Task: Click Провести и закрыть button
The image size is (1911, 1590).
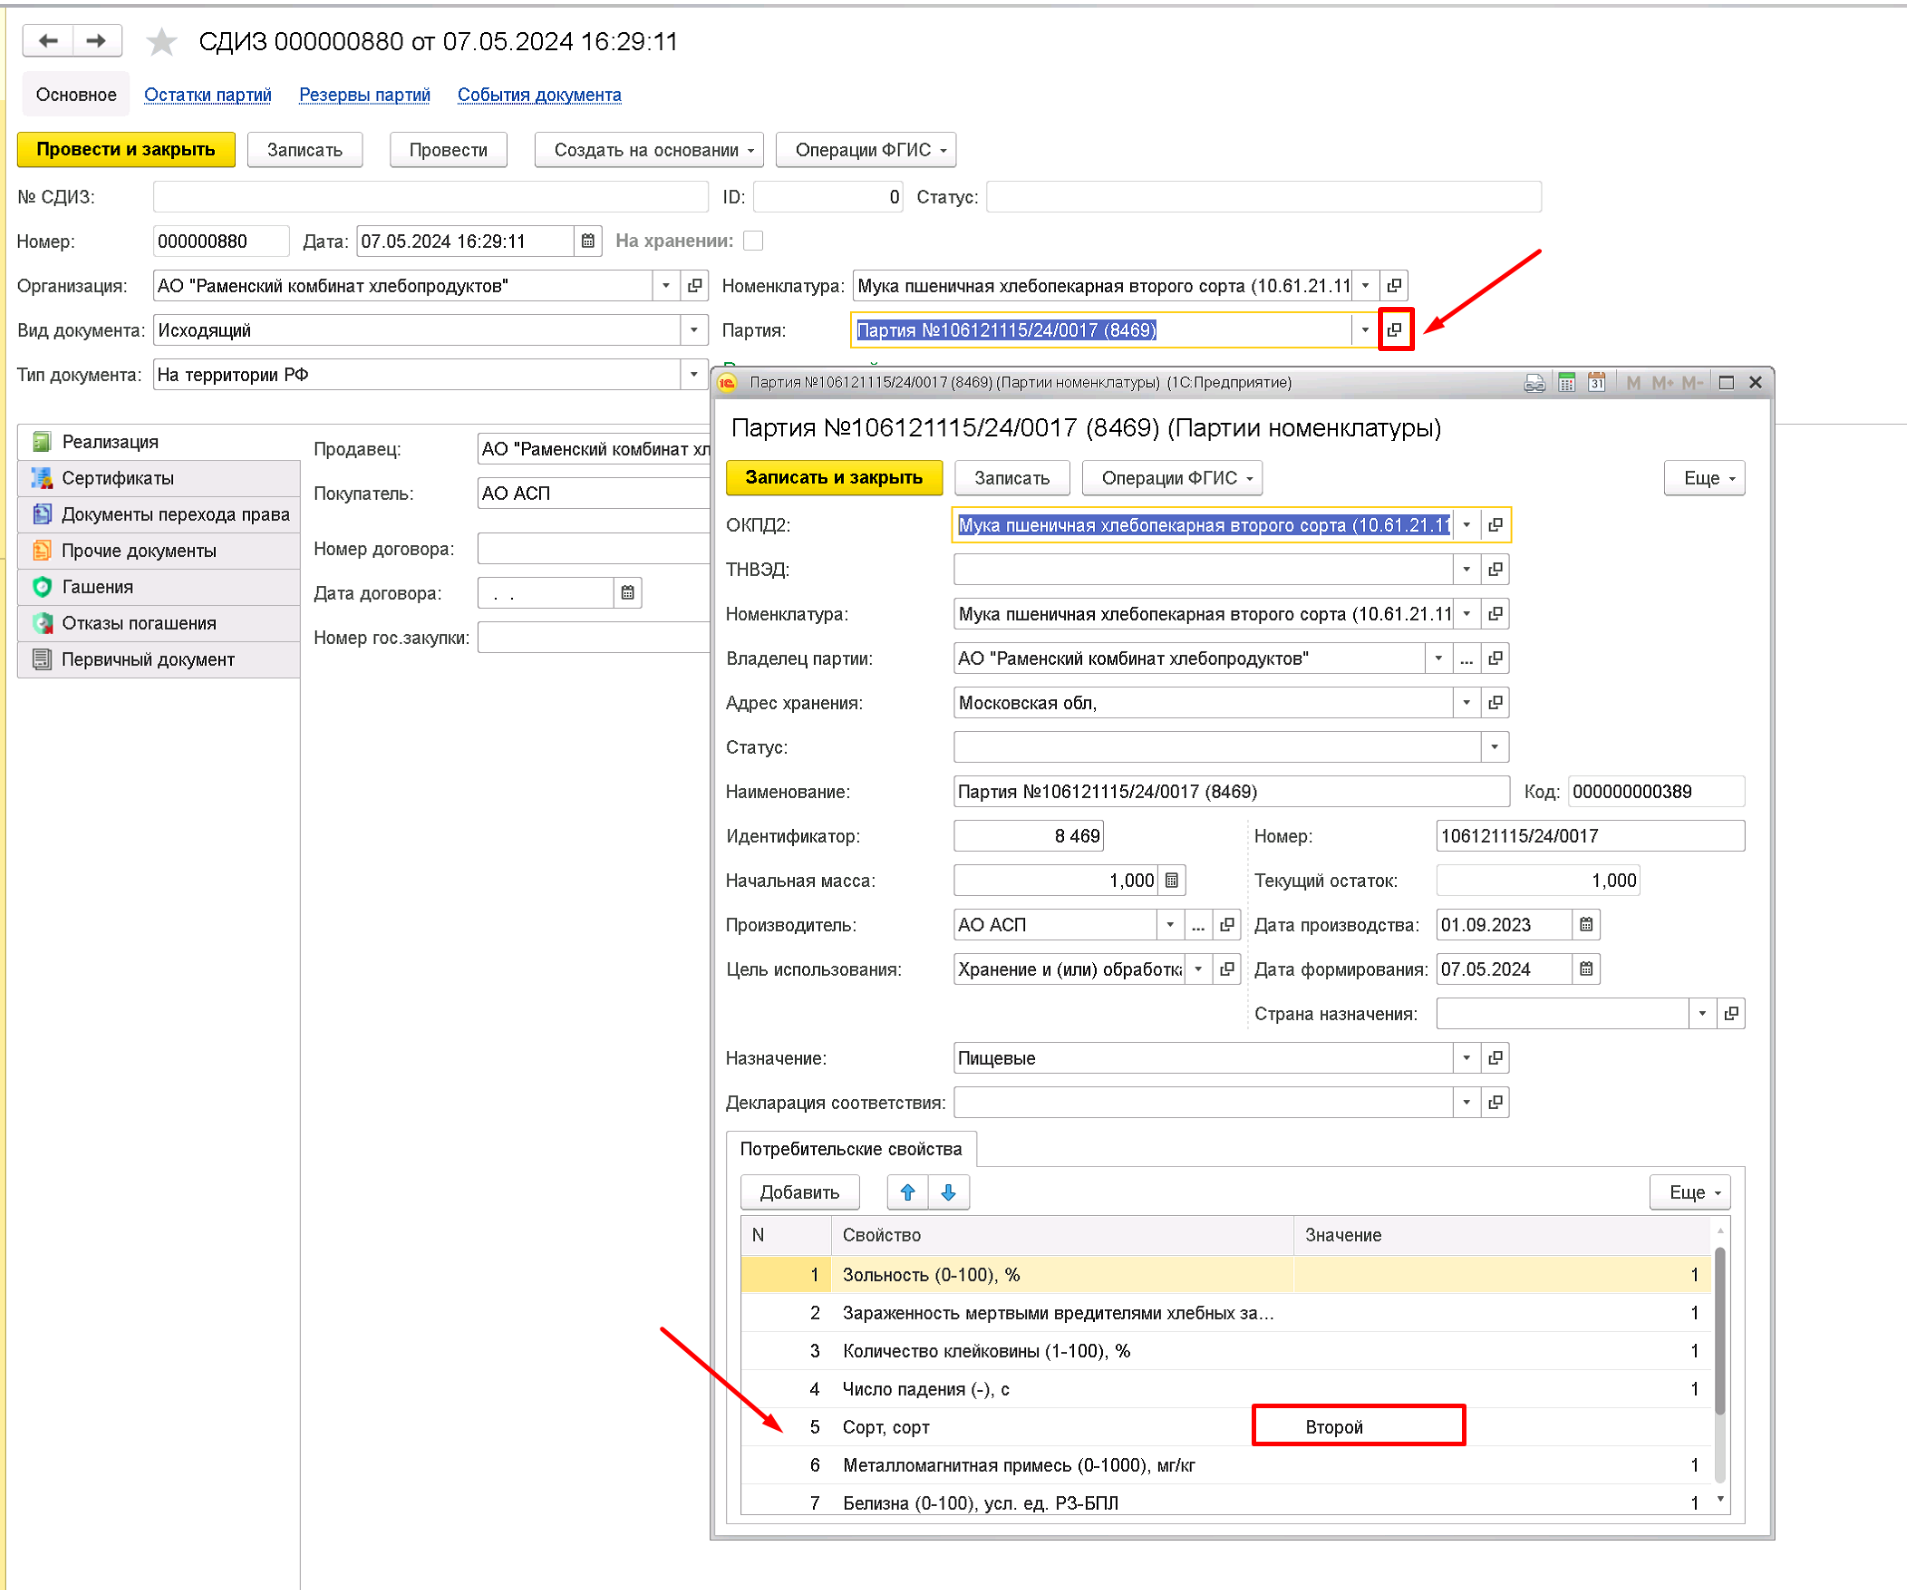Action: pyautogui.click(x=126, y=150)
